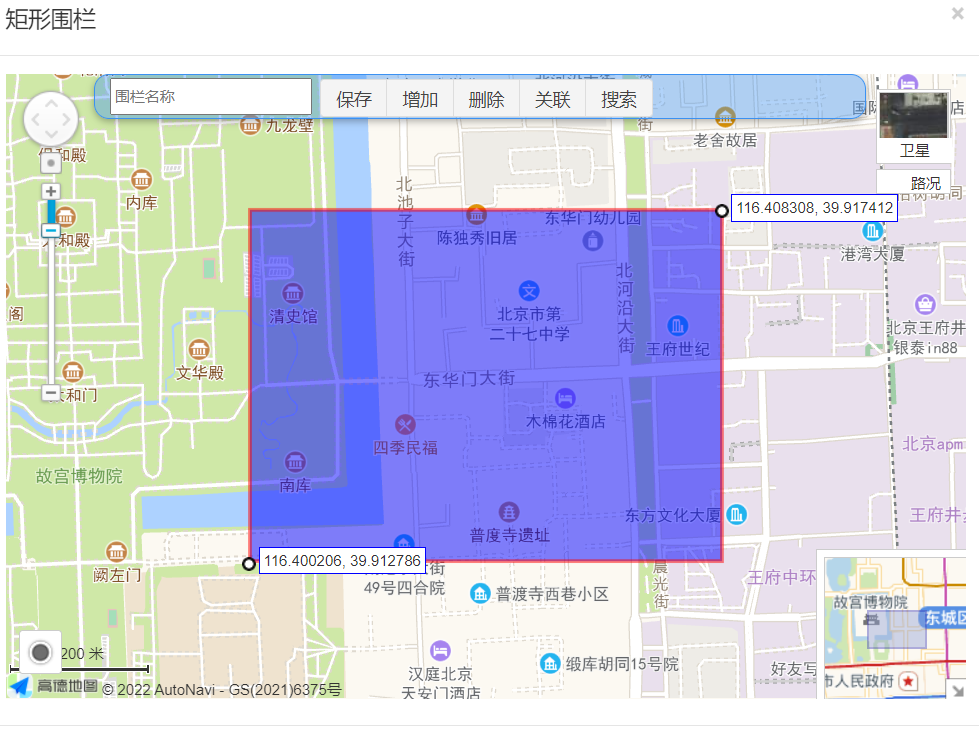Click the 关联 associate button
The image size is (979, 733).
(552, 99)
